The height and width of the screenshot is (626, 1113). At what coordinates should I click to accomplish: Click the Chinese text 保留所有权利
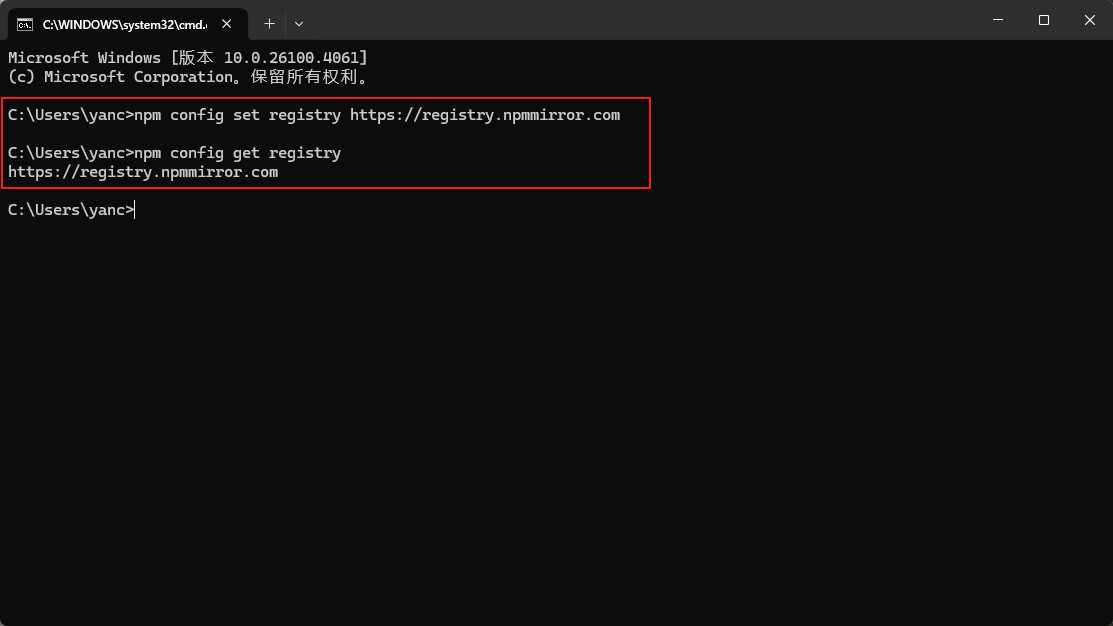point(304,77)
